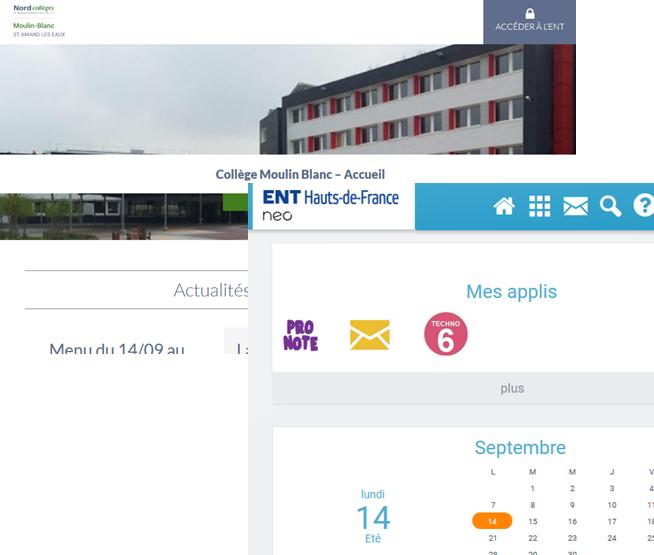Viewport: 654px width, 555px height.
Task: Open the applications grid icon
Action: [x=540, y=206]
